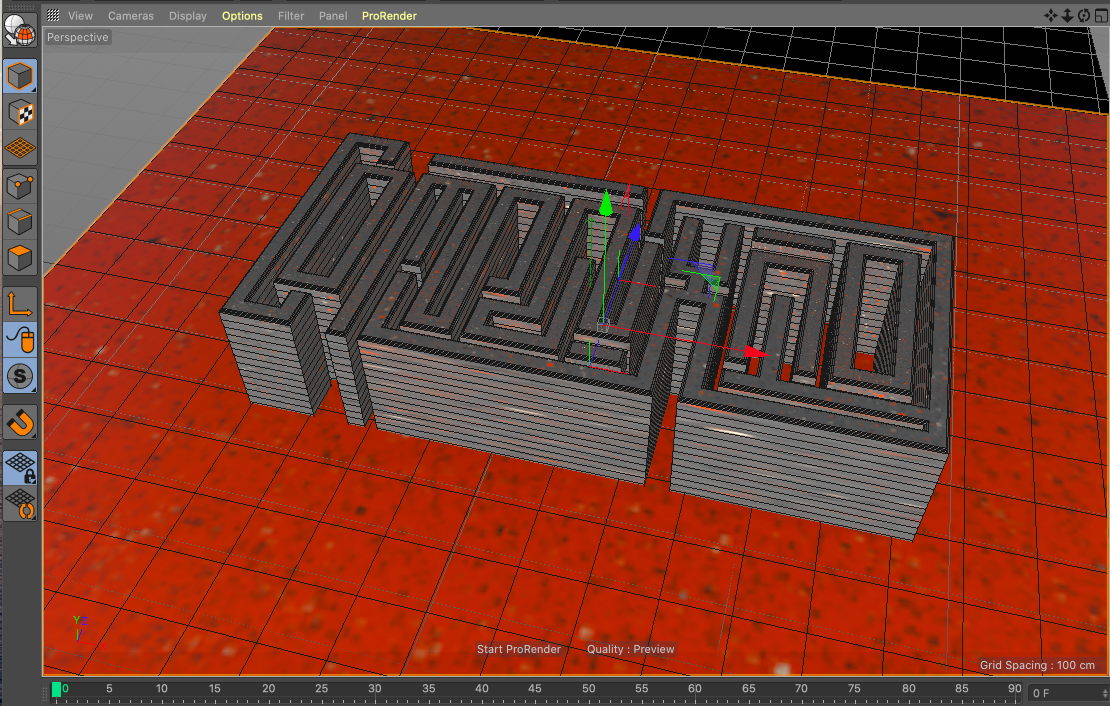Click frame 90 on the timeline ruler

pyautogui.click(x=1014, y=688)
